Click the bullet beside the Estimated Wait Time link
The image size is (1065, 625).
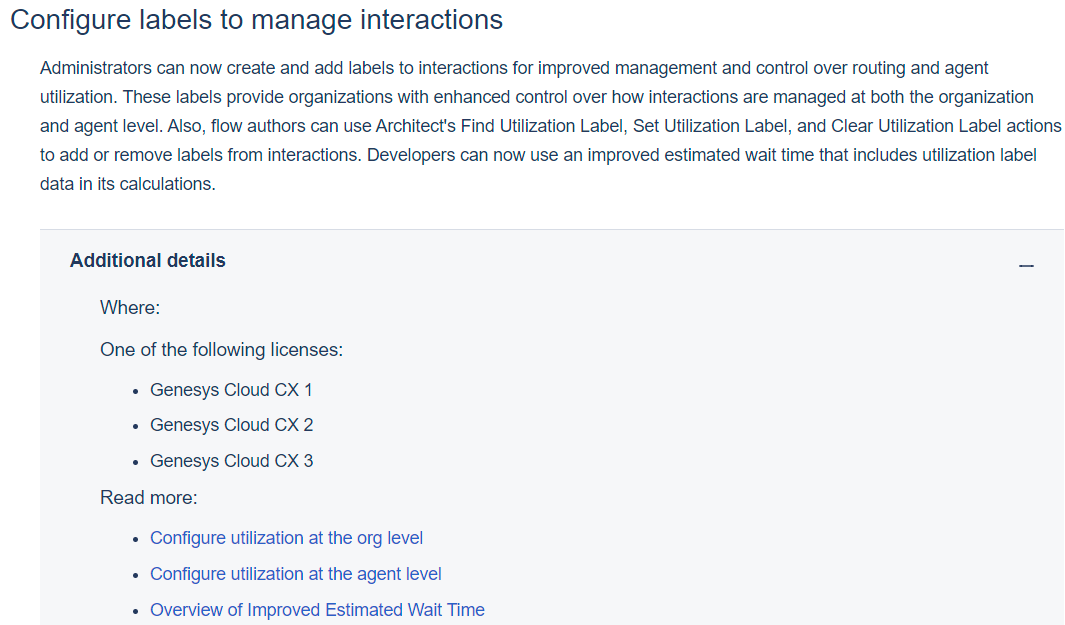137,609
